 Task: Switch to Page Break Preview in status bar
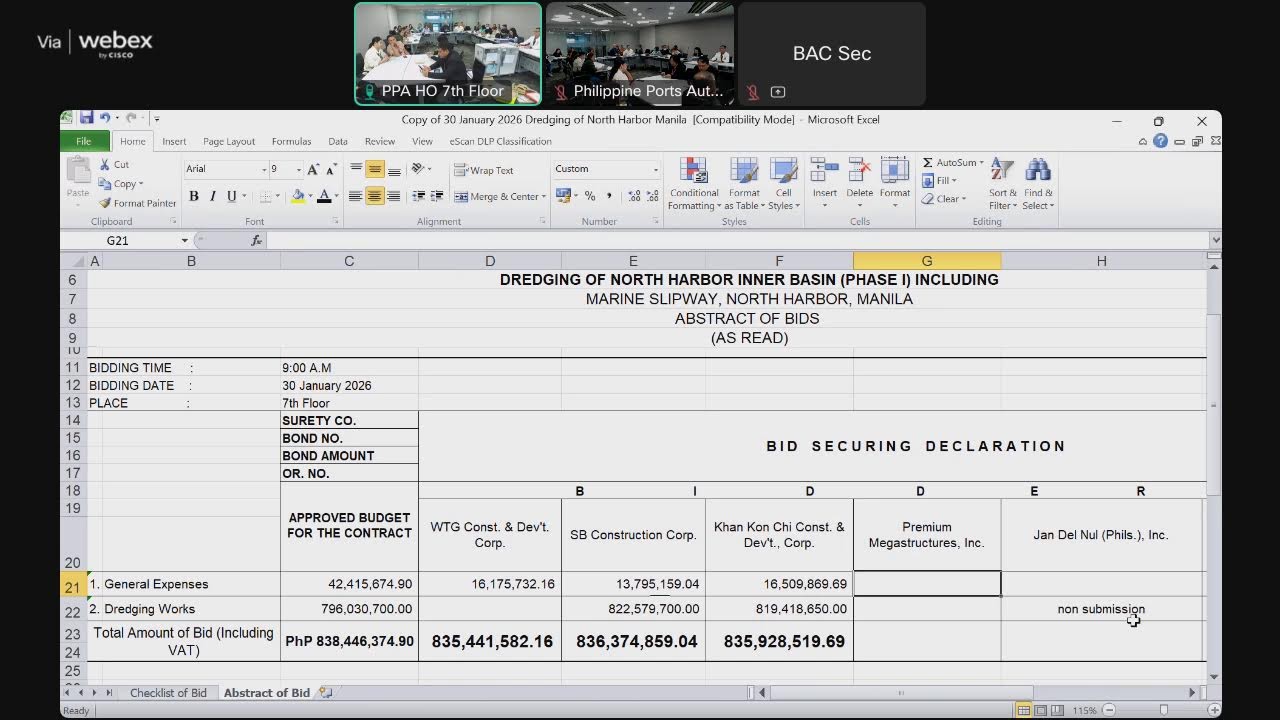click(x=1058, y=710)
